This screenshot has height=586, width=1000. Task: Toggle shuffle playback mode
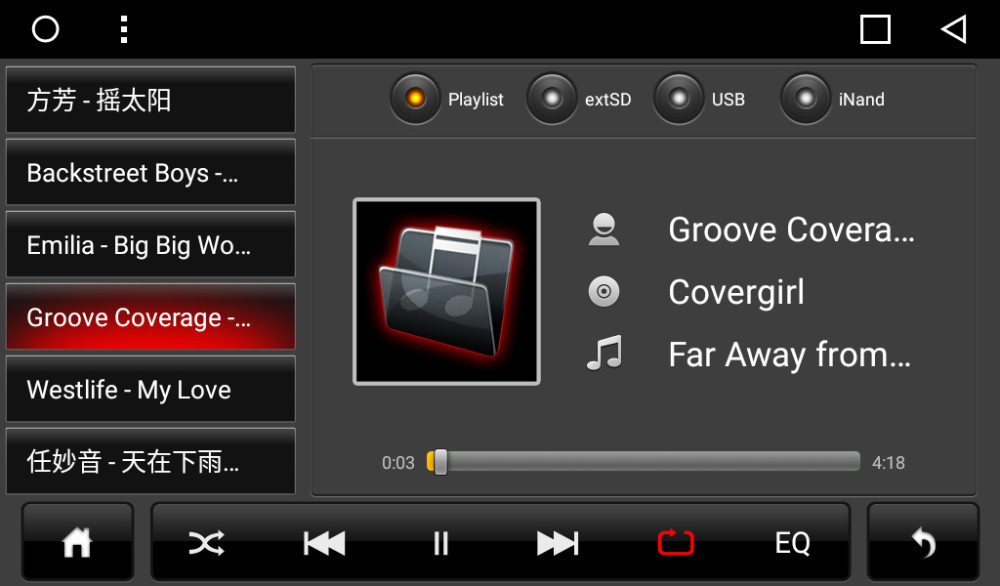point(207,543)
